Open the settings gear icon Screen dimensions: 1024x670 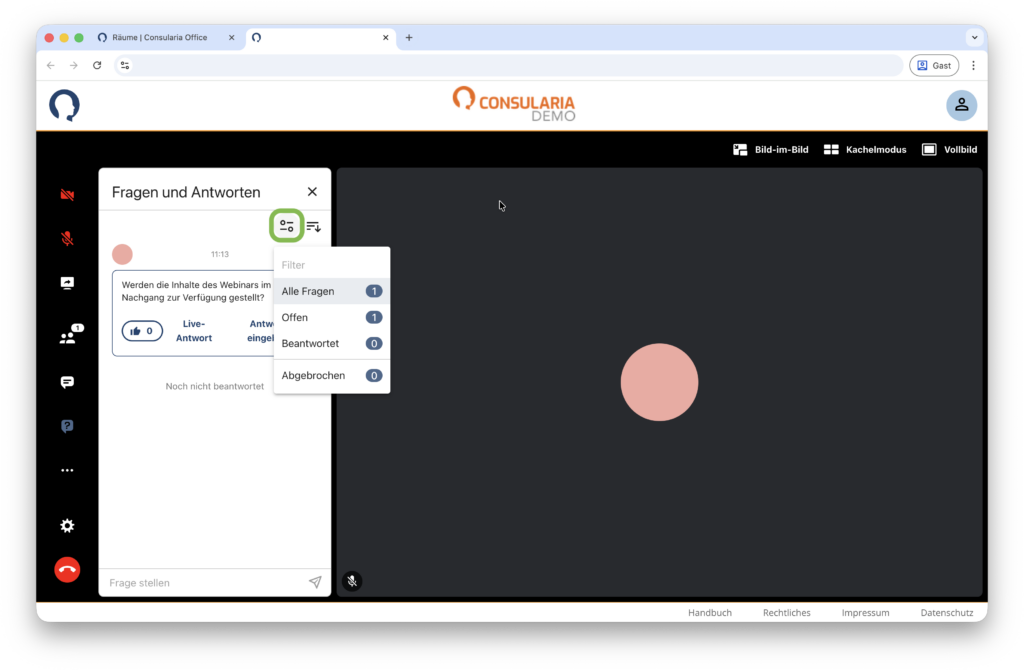coord(67,526)
